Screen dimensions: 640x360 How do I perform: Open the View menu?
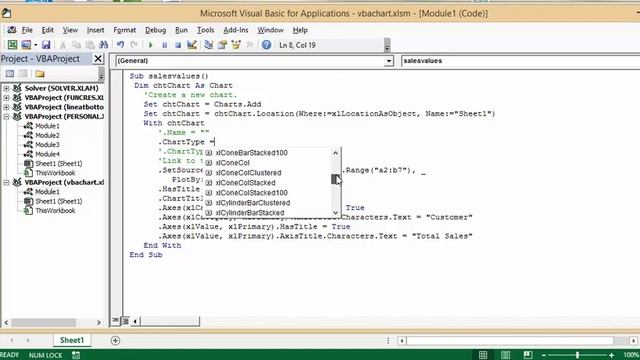coord(70,30)
